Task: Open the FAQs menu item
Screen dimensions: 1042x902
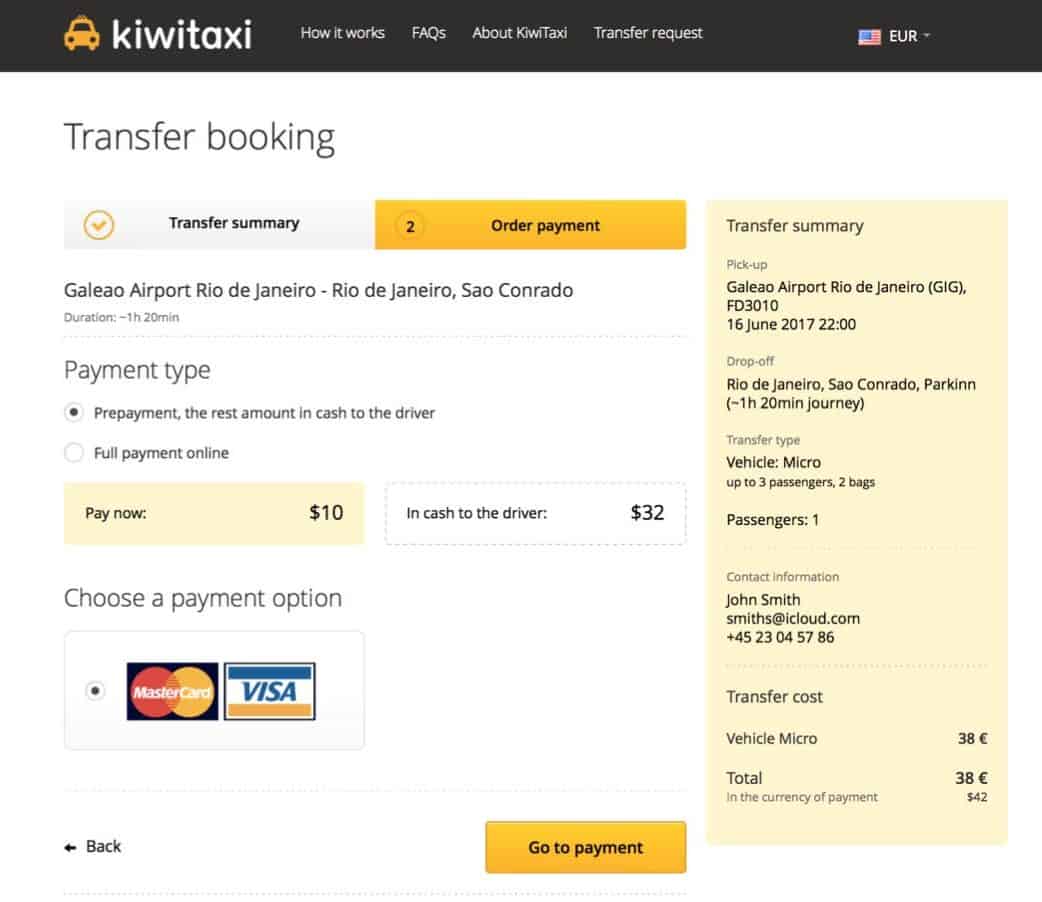Action: click(x=428, y=33)
